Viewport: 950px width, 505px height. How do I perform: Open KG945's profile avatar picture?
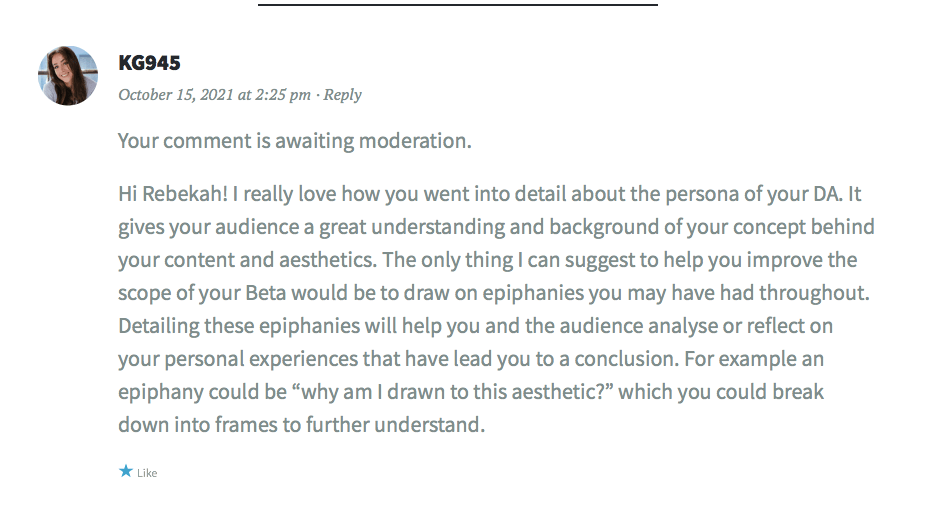tap(68, 75)
